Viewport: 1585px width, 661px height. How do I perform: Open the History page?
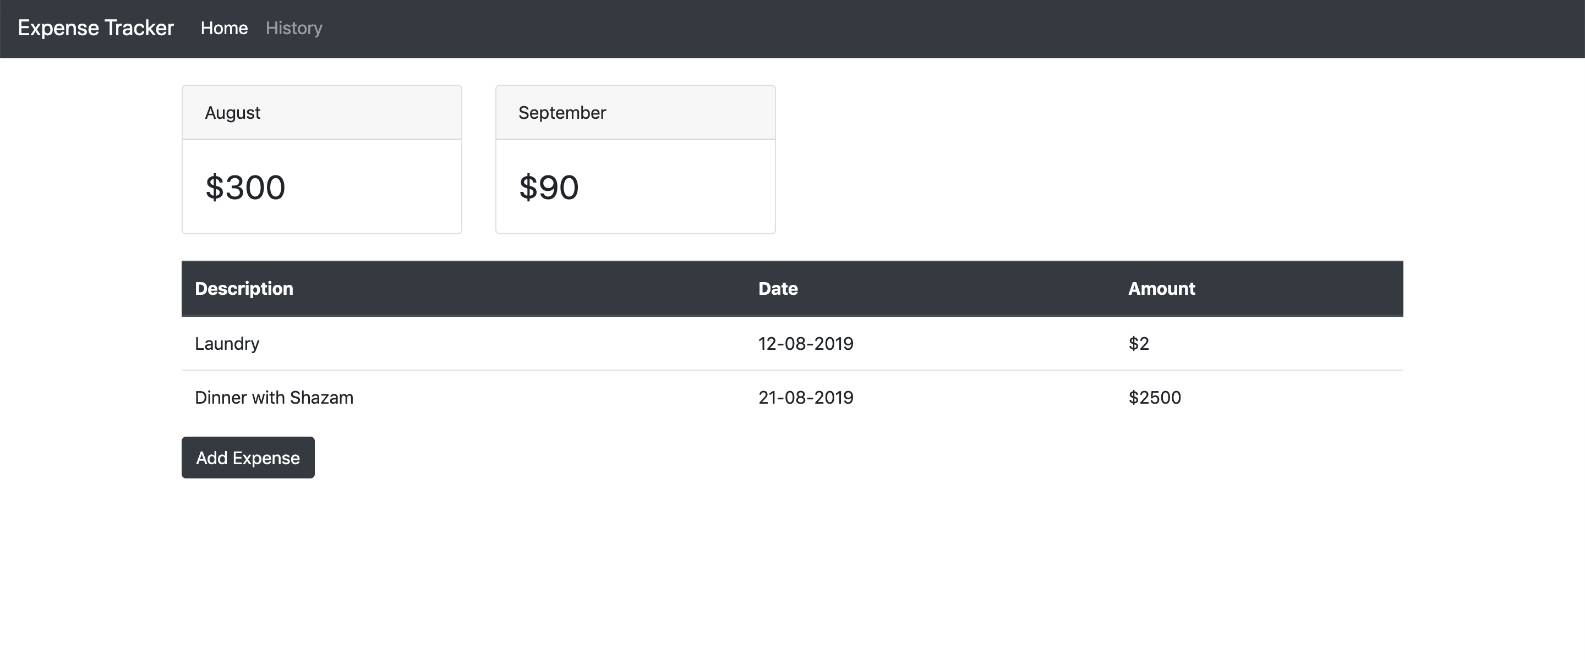point(292,28)
